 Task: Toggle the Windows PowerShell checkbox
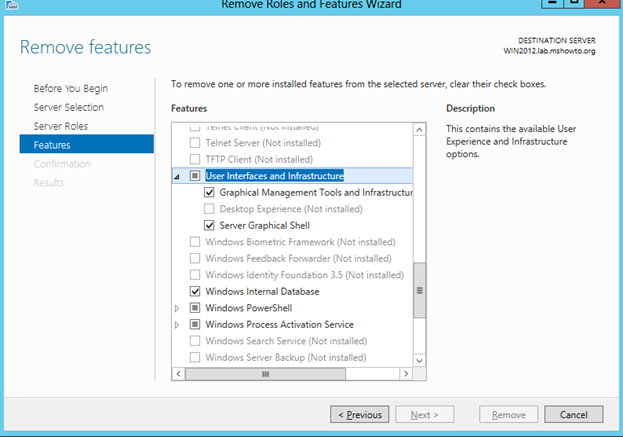(x=196, y=308)
